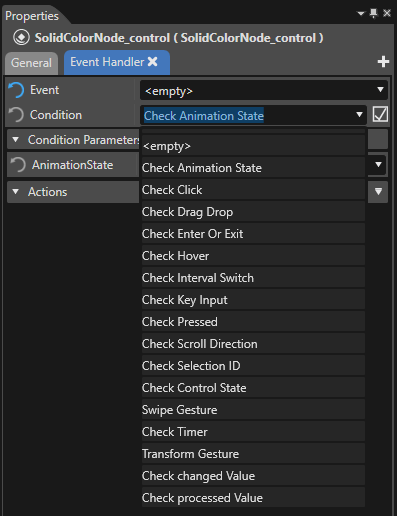
Task: Close the Properties panel
Action: (387, 13)
